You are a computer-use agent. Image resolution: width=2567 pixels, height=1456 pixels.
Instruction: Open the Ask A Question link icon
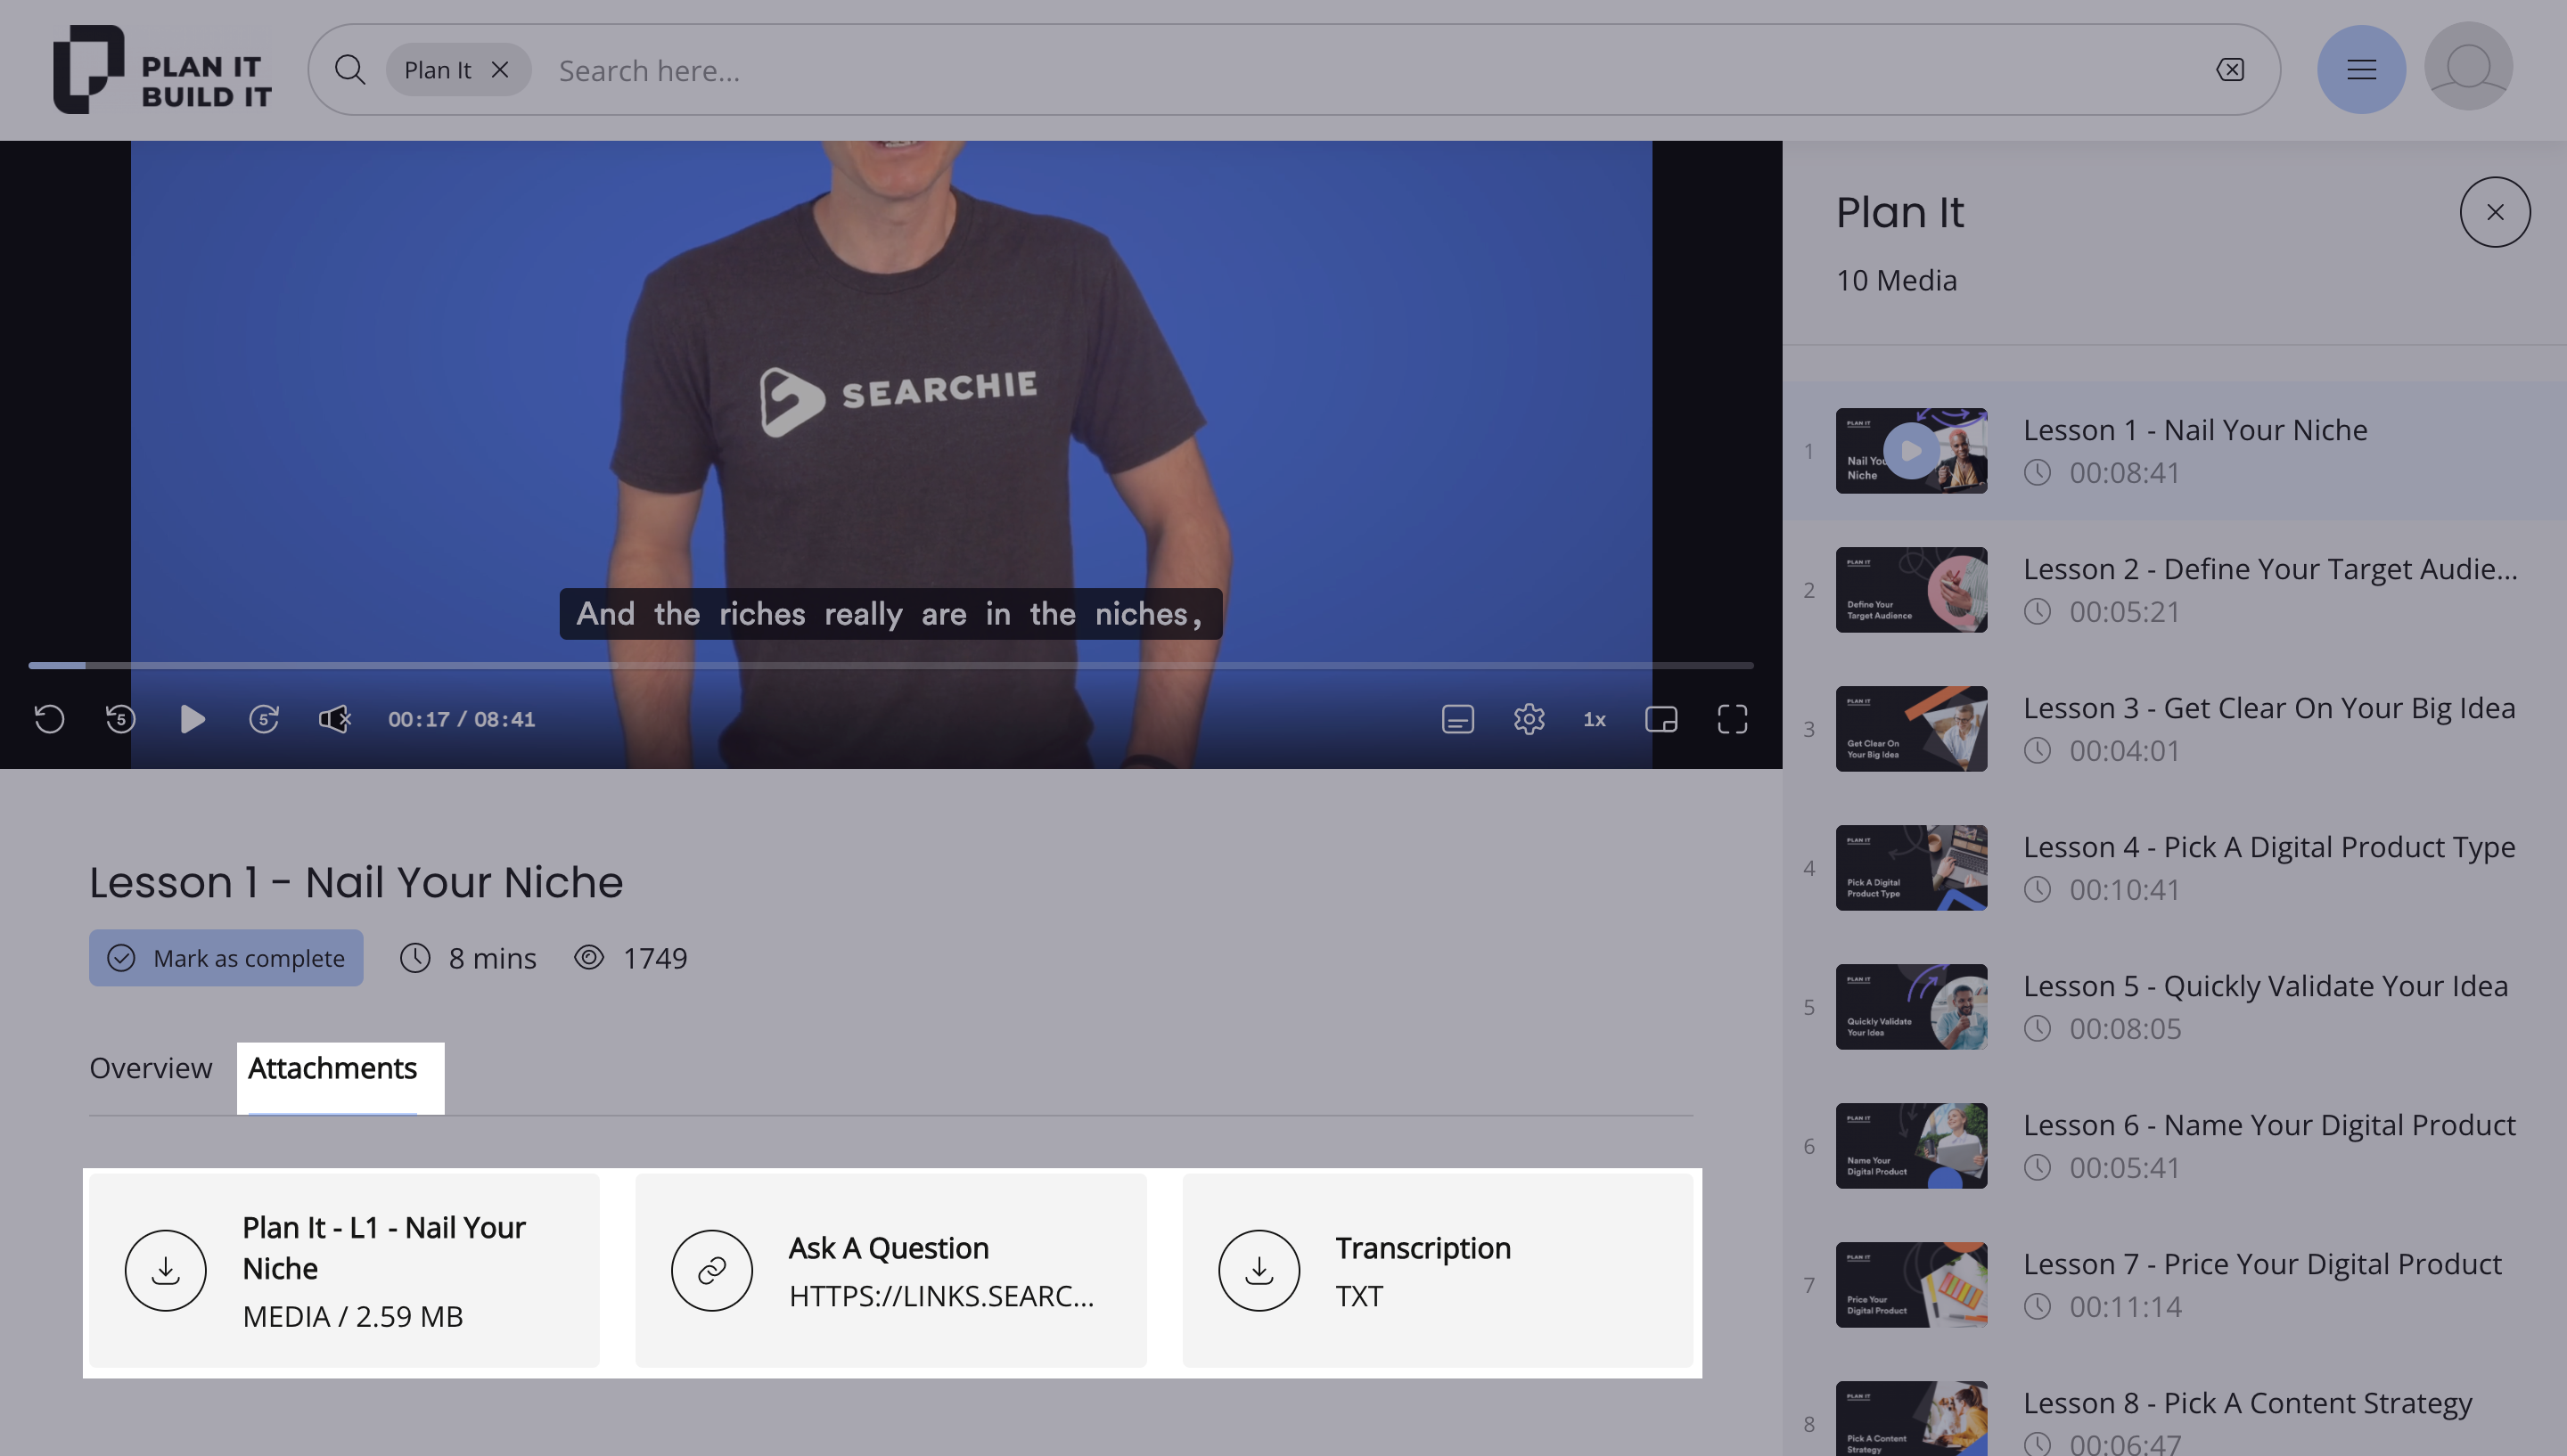(x=712, y=1270)
